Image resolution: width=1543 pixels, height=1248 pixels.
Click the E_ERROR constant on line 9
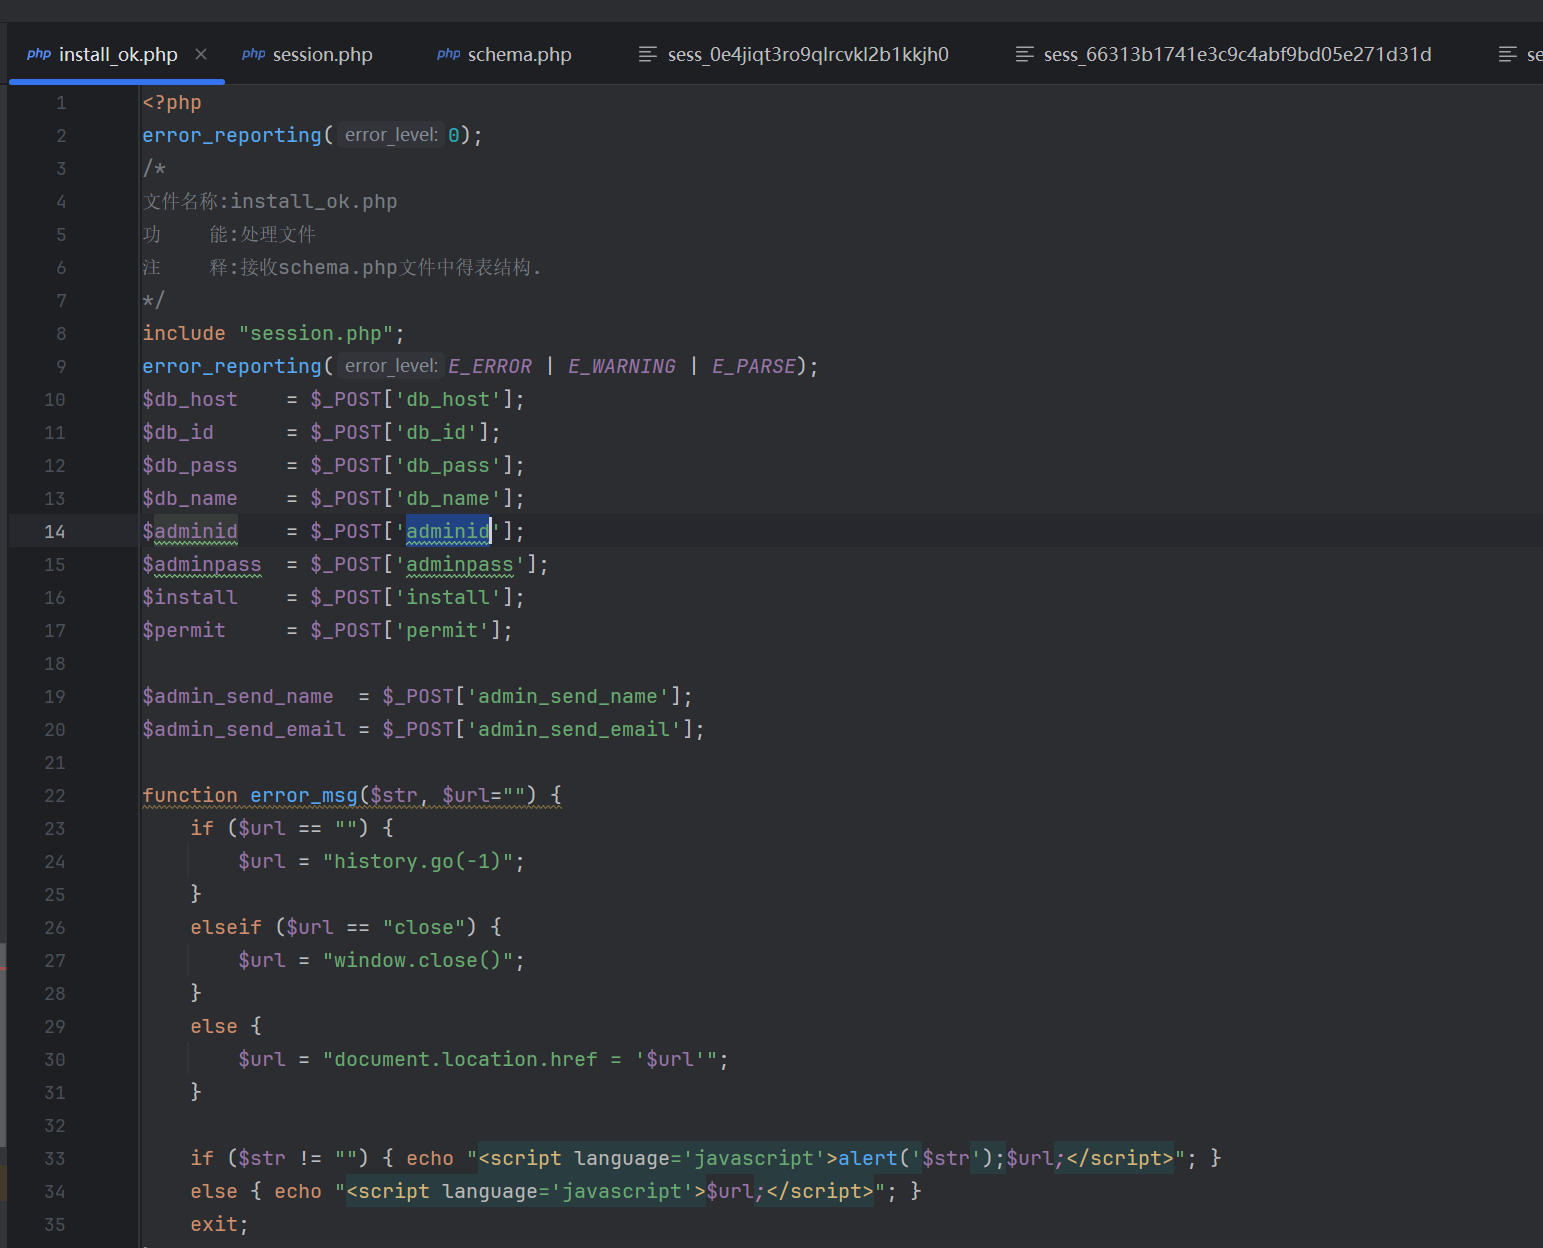(x=490, y=366)
